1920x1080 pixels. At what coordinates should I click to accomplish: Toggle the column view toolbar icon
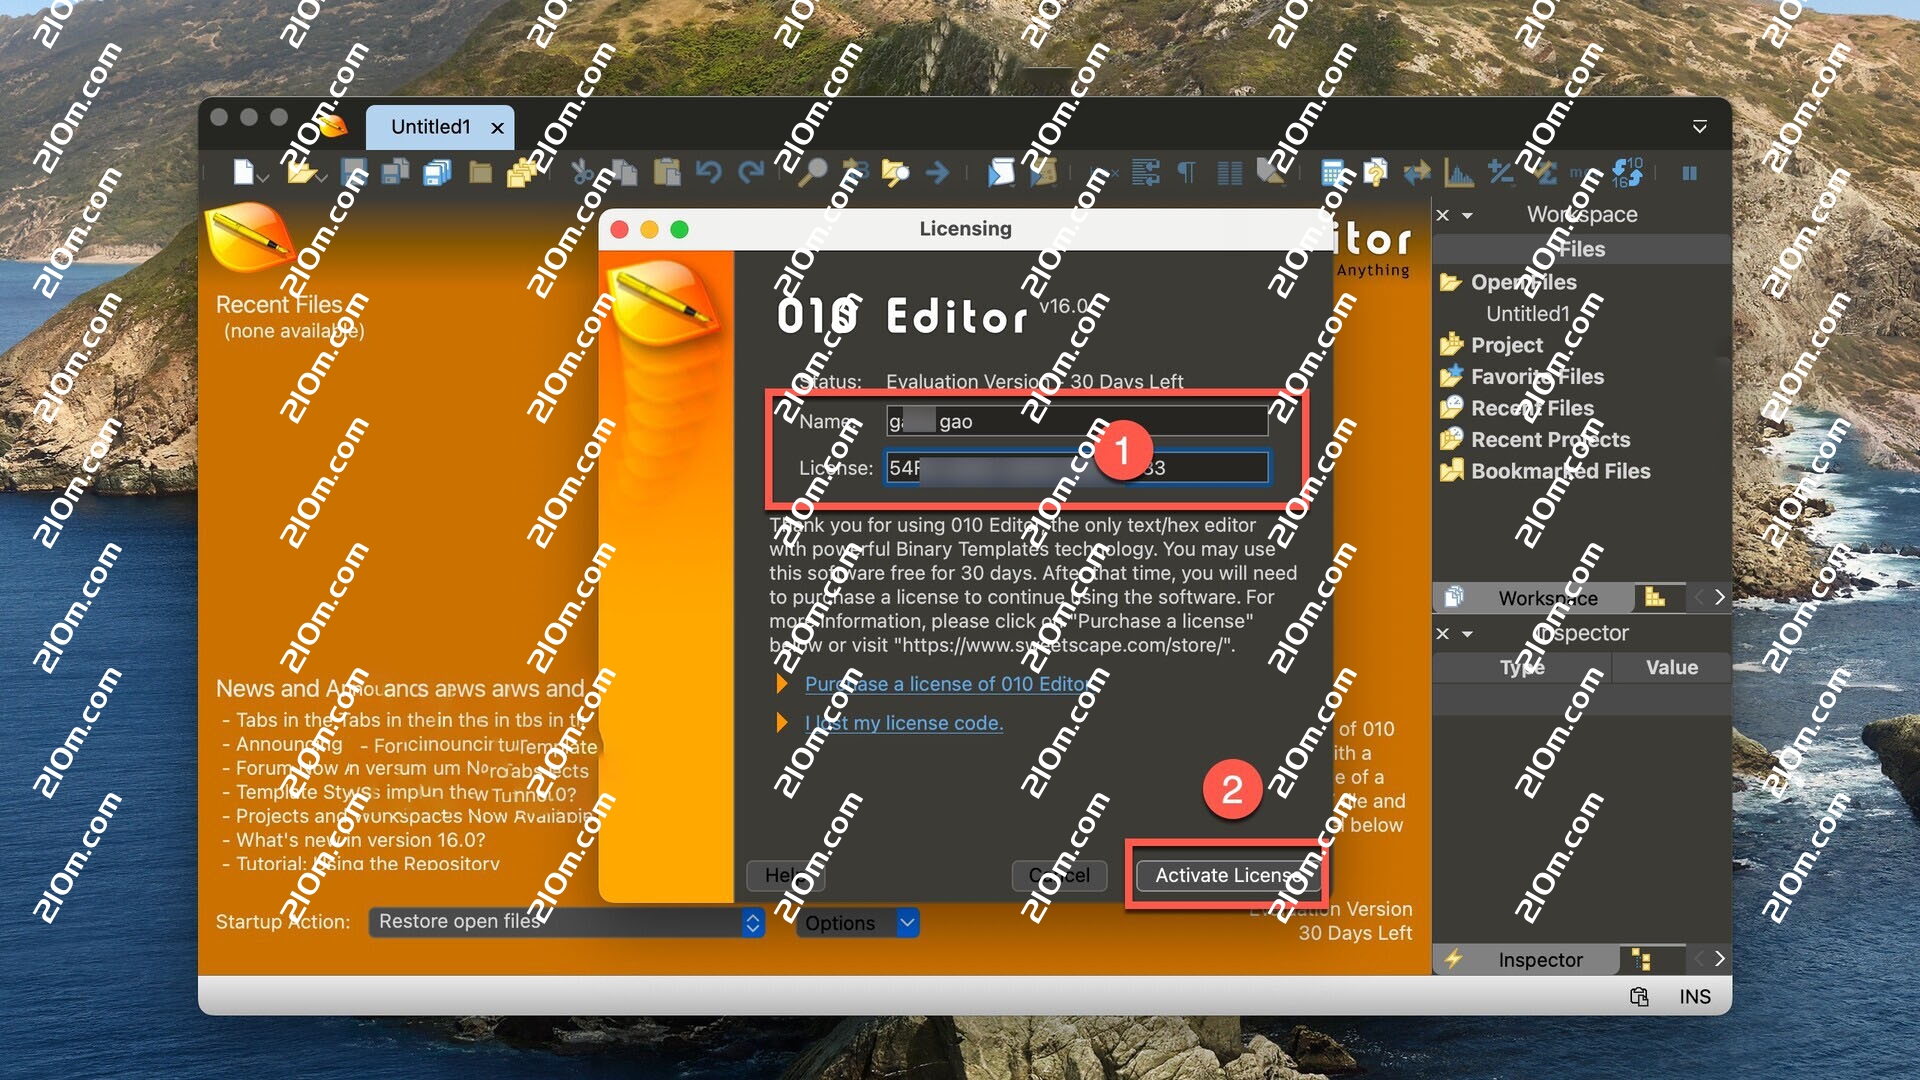[1229, 173]
